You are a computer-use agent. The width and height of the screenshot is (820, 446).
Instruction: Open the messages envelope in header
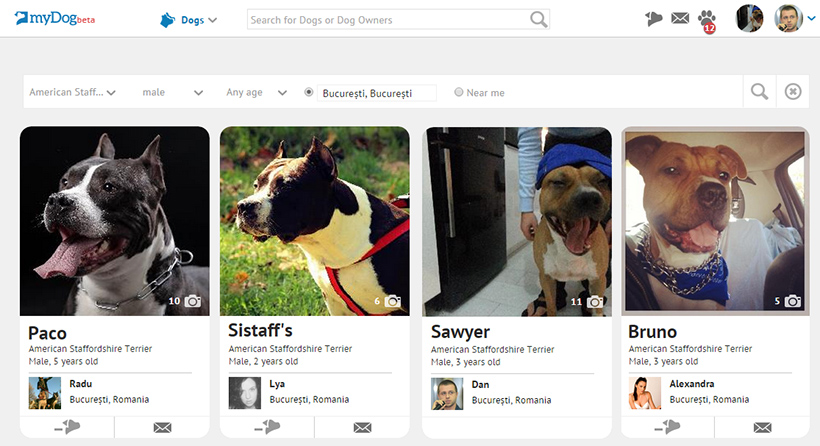tap(680, 18)
